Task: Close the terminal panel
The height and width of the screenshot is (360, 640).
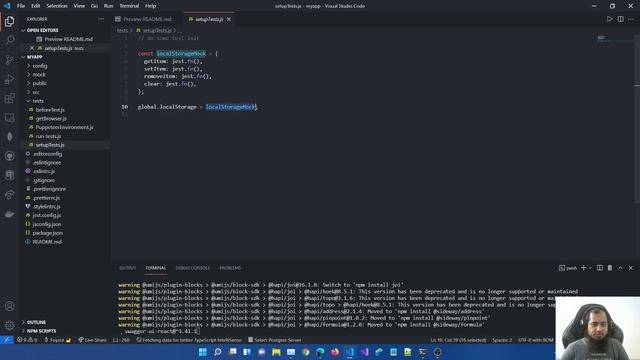Action: click(x=631, y=268)
